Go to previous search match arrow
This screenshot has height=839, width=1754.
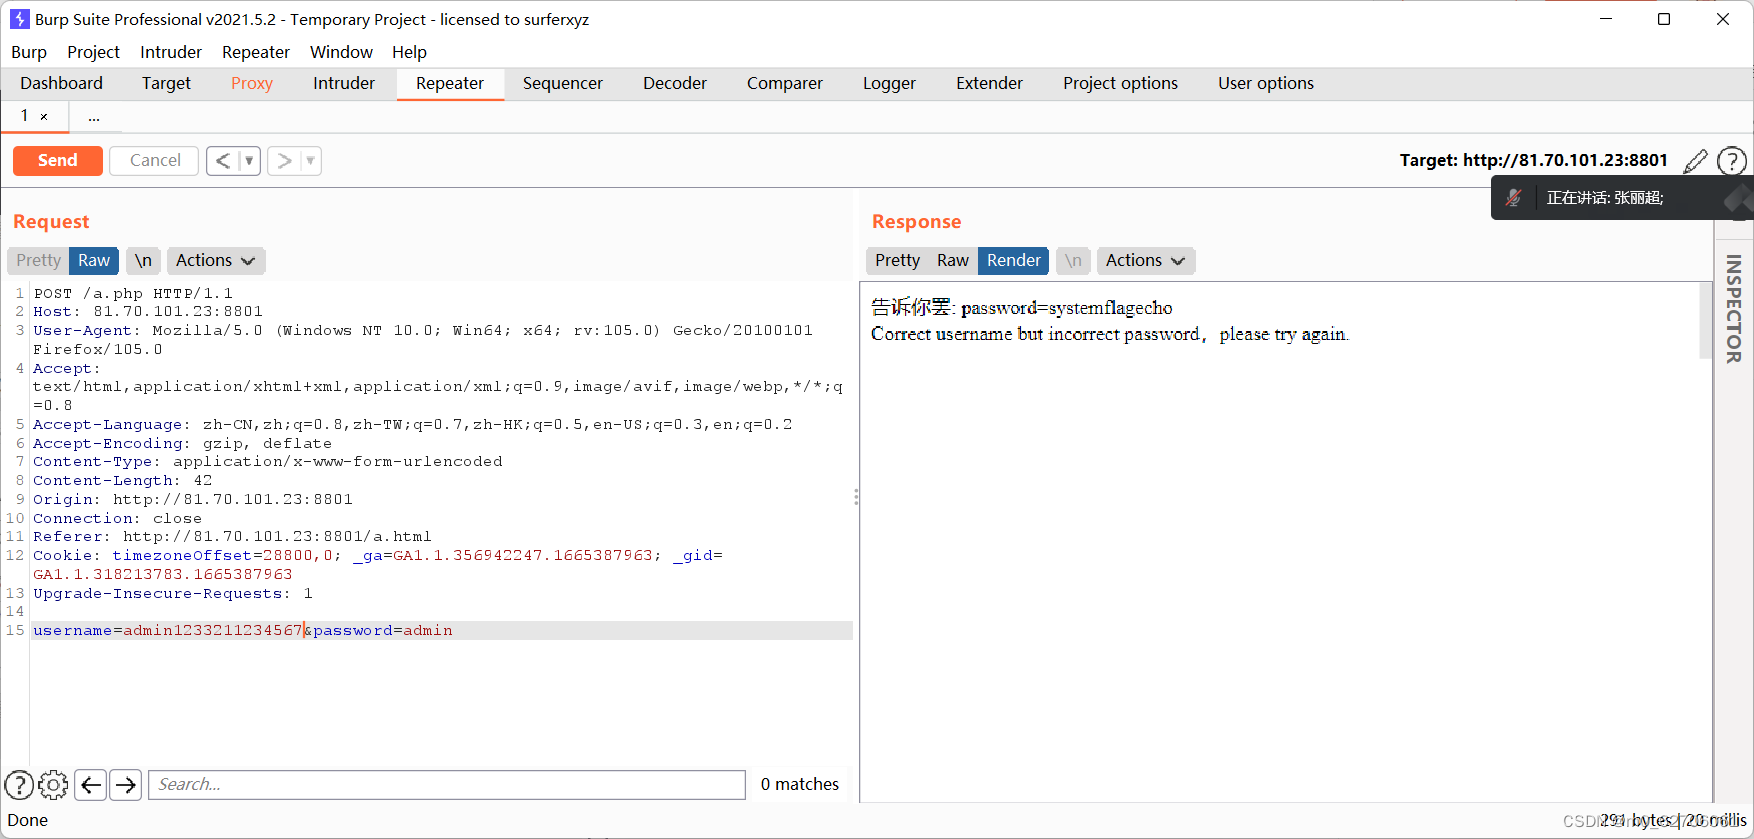(x=91, y=785)
